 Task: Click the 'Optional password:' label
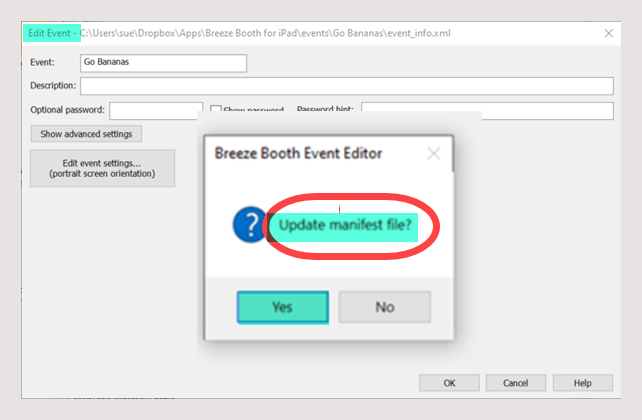[x=68, y=110]
